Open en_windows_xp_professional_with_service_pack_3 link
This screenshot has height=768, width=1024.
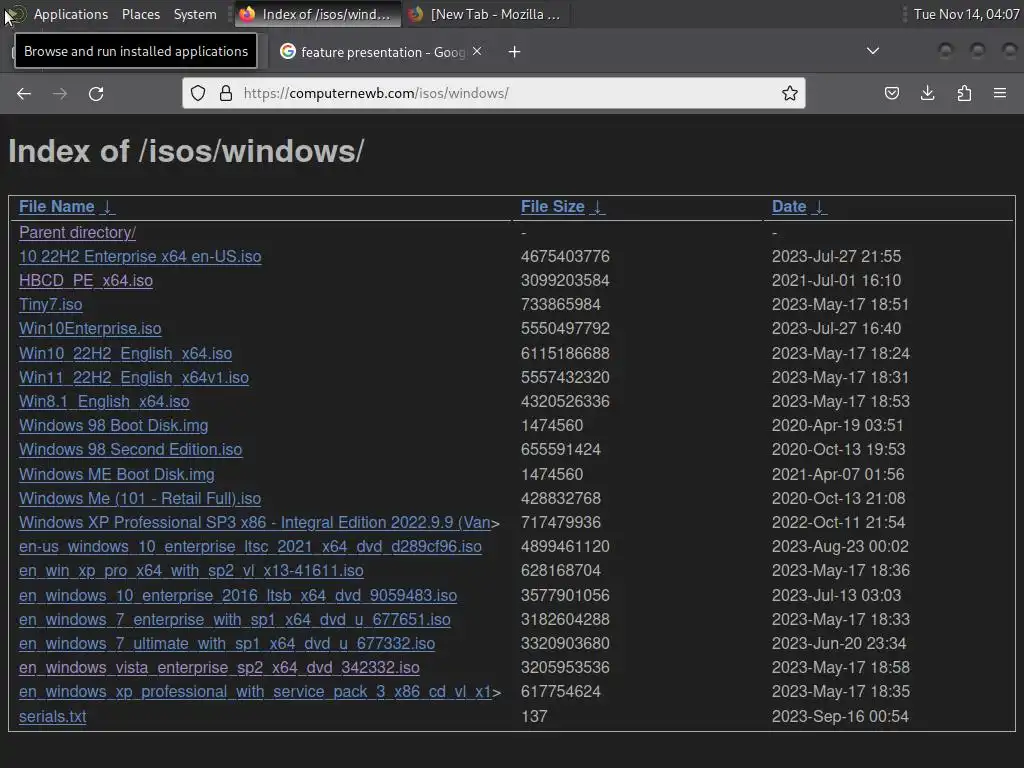click(x=255, y=692)
